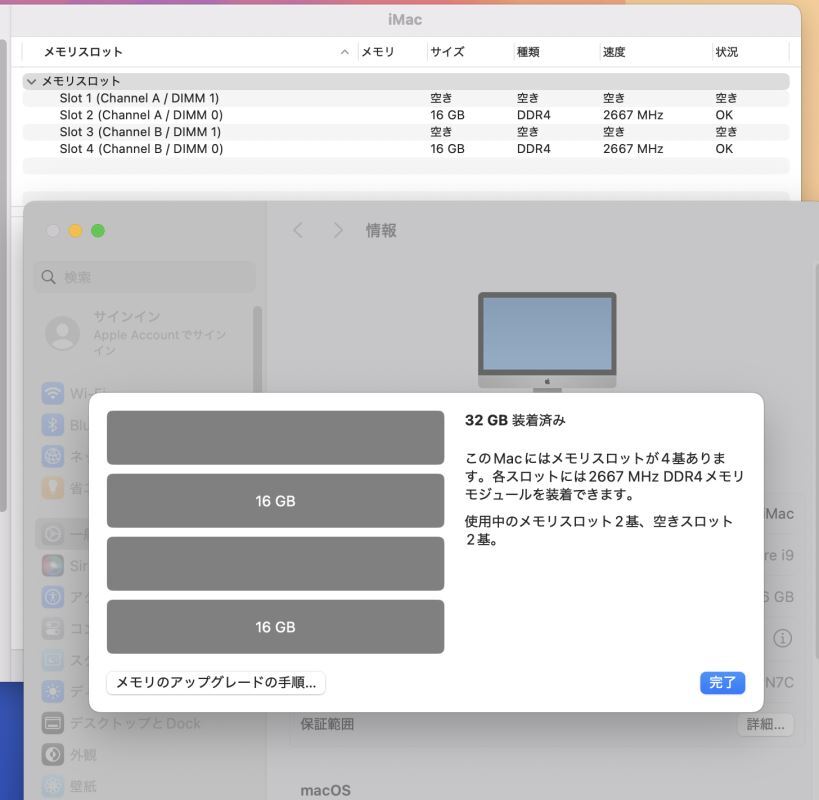Click the 詳細... button beside 保証範囲
The image size is (819, 800).
pyautogui.click(x=765, y=724)
